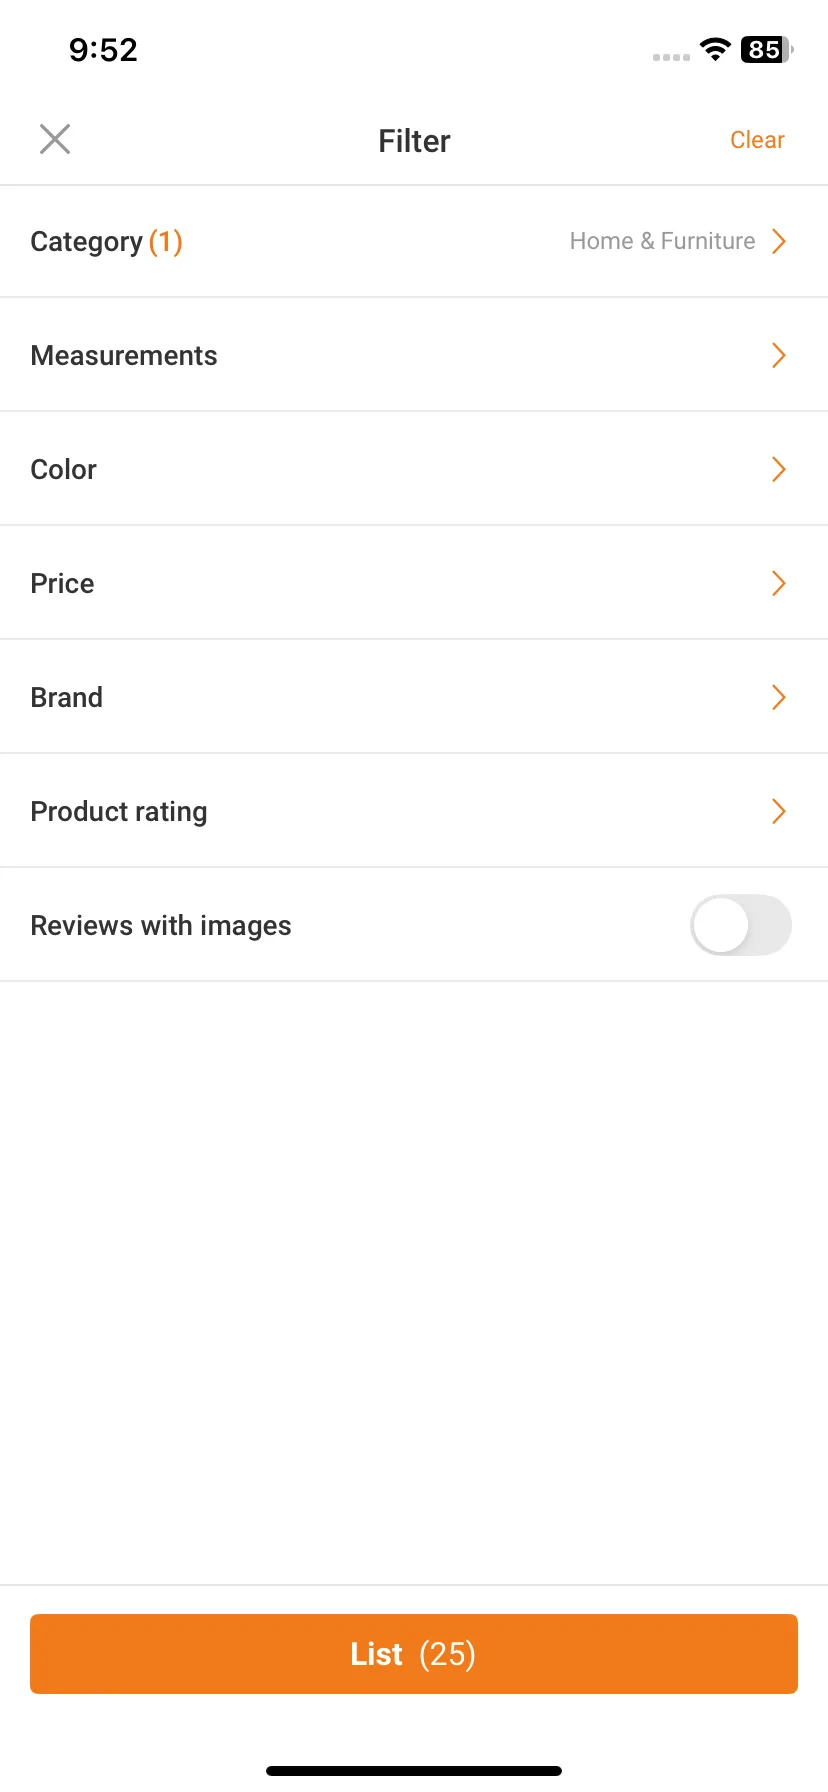828x1792 pixels.
Task: Click the Price row chevron icon
Action: pyautogui.click(x=779, y=583)
